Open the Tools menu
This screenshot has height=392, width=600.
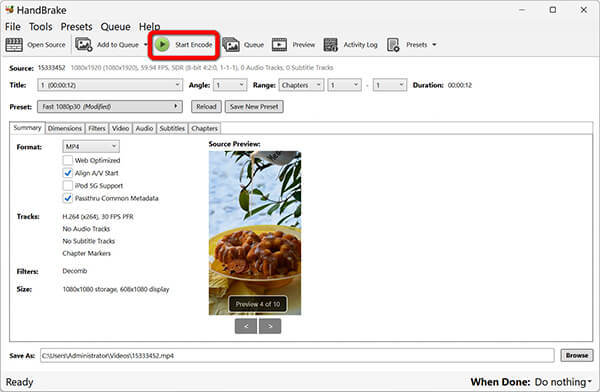41,27
